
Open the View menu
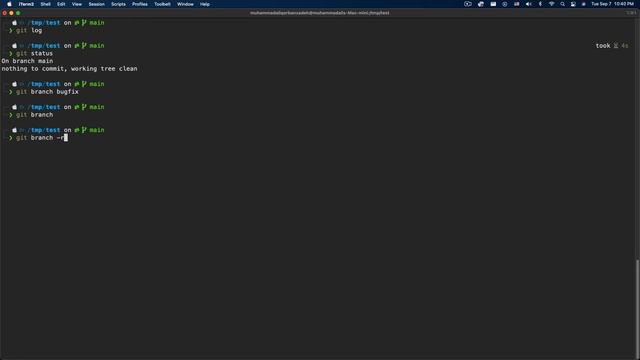click(x=77, y=4)
